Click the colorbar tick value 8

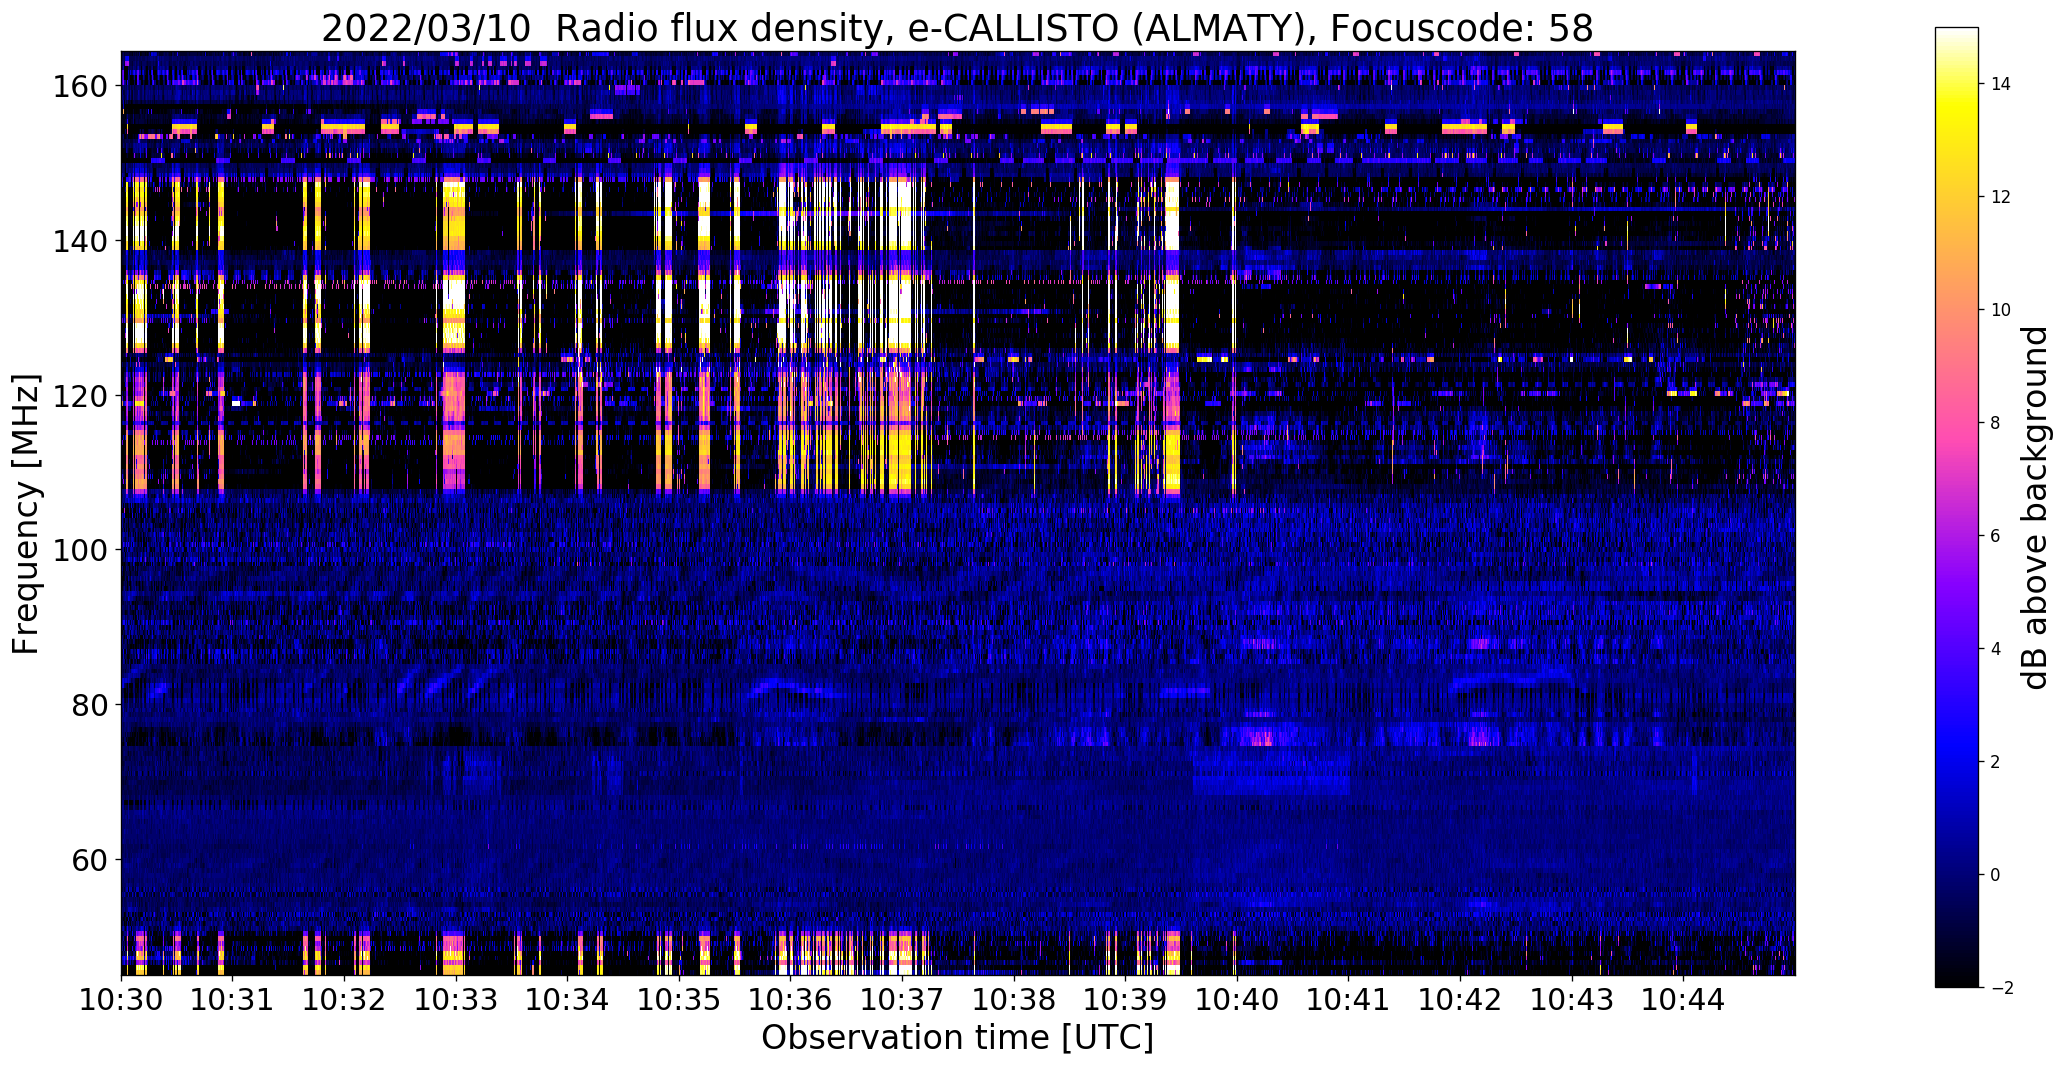1996,423
